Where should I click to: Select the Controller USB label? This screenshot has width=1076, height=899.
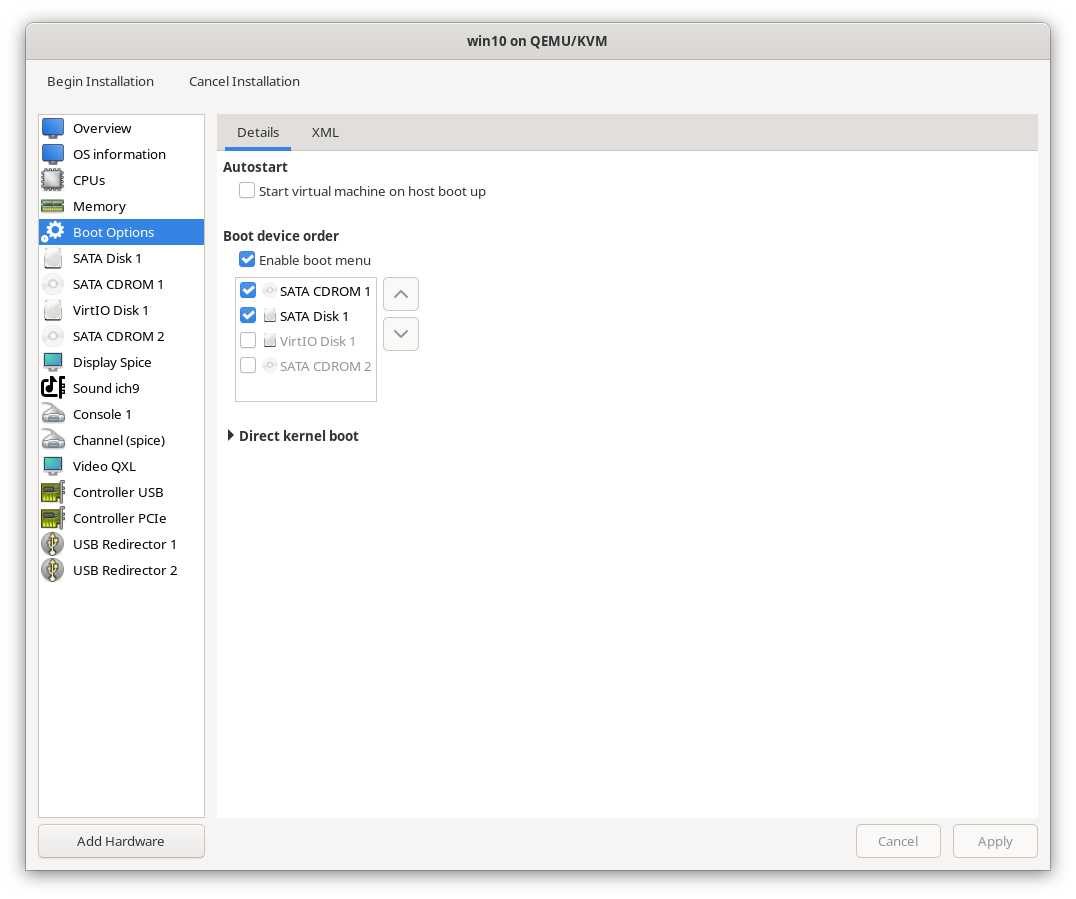coord(118,493)
